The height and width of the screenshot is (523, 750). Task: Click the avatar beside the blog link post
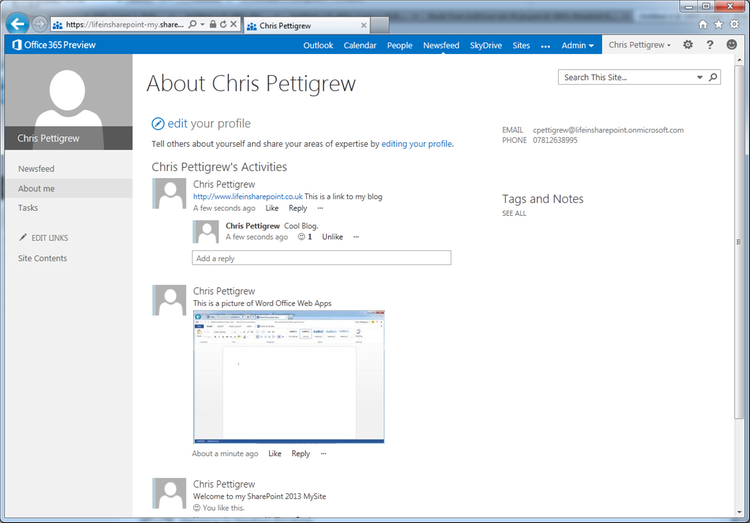click(169, 194)
